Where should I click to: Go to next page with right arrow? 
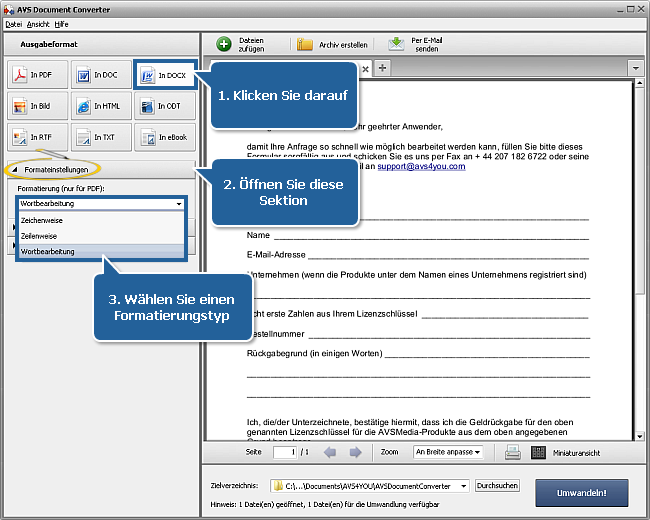tap(355, 452)
